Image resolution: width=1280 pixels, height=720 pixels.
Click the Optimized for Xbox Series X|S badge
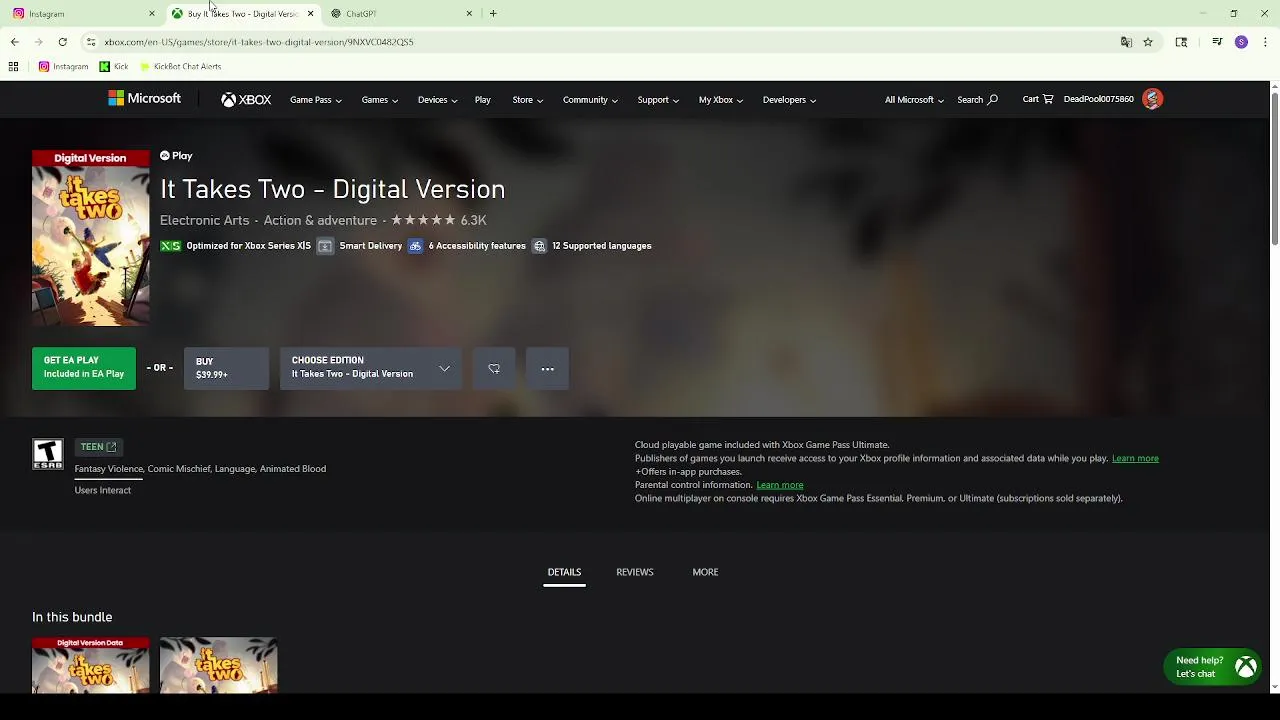pyautogui.click(x=236, y=246)
